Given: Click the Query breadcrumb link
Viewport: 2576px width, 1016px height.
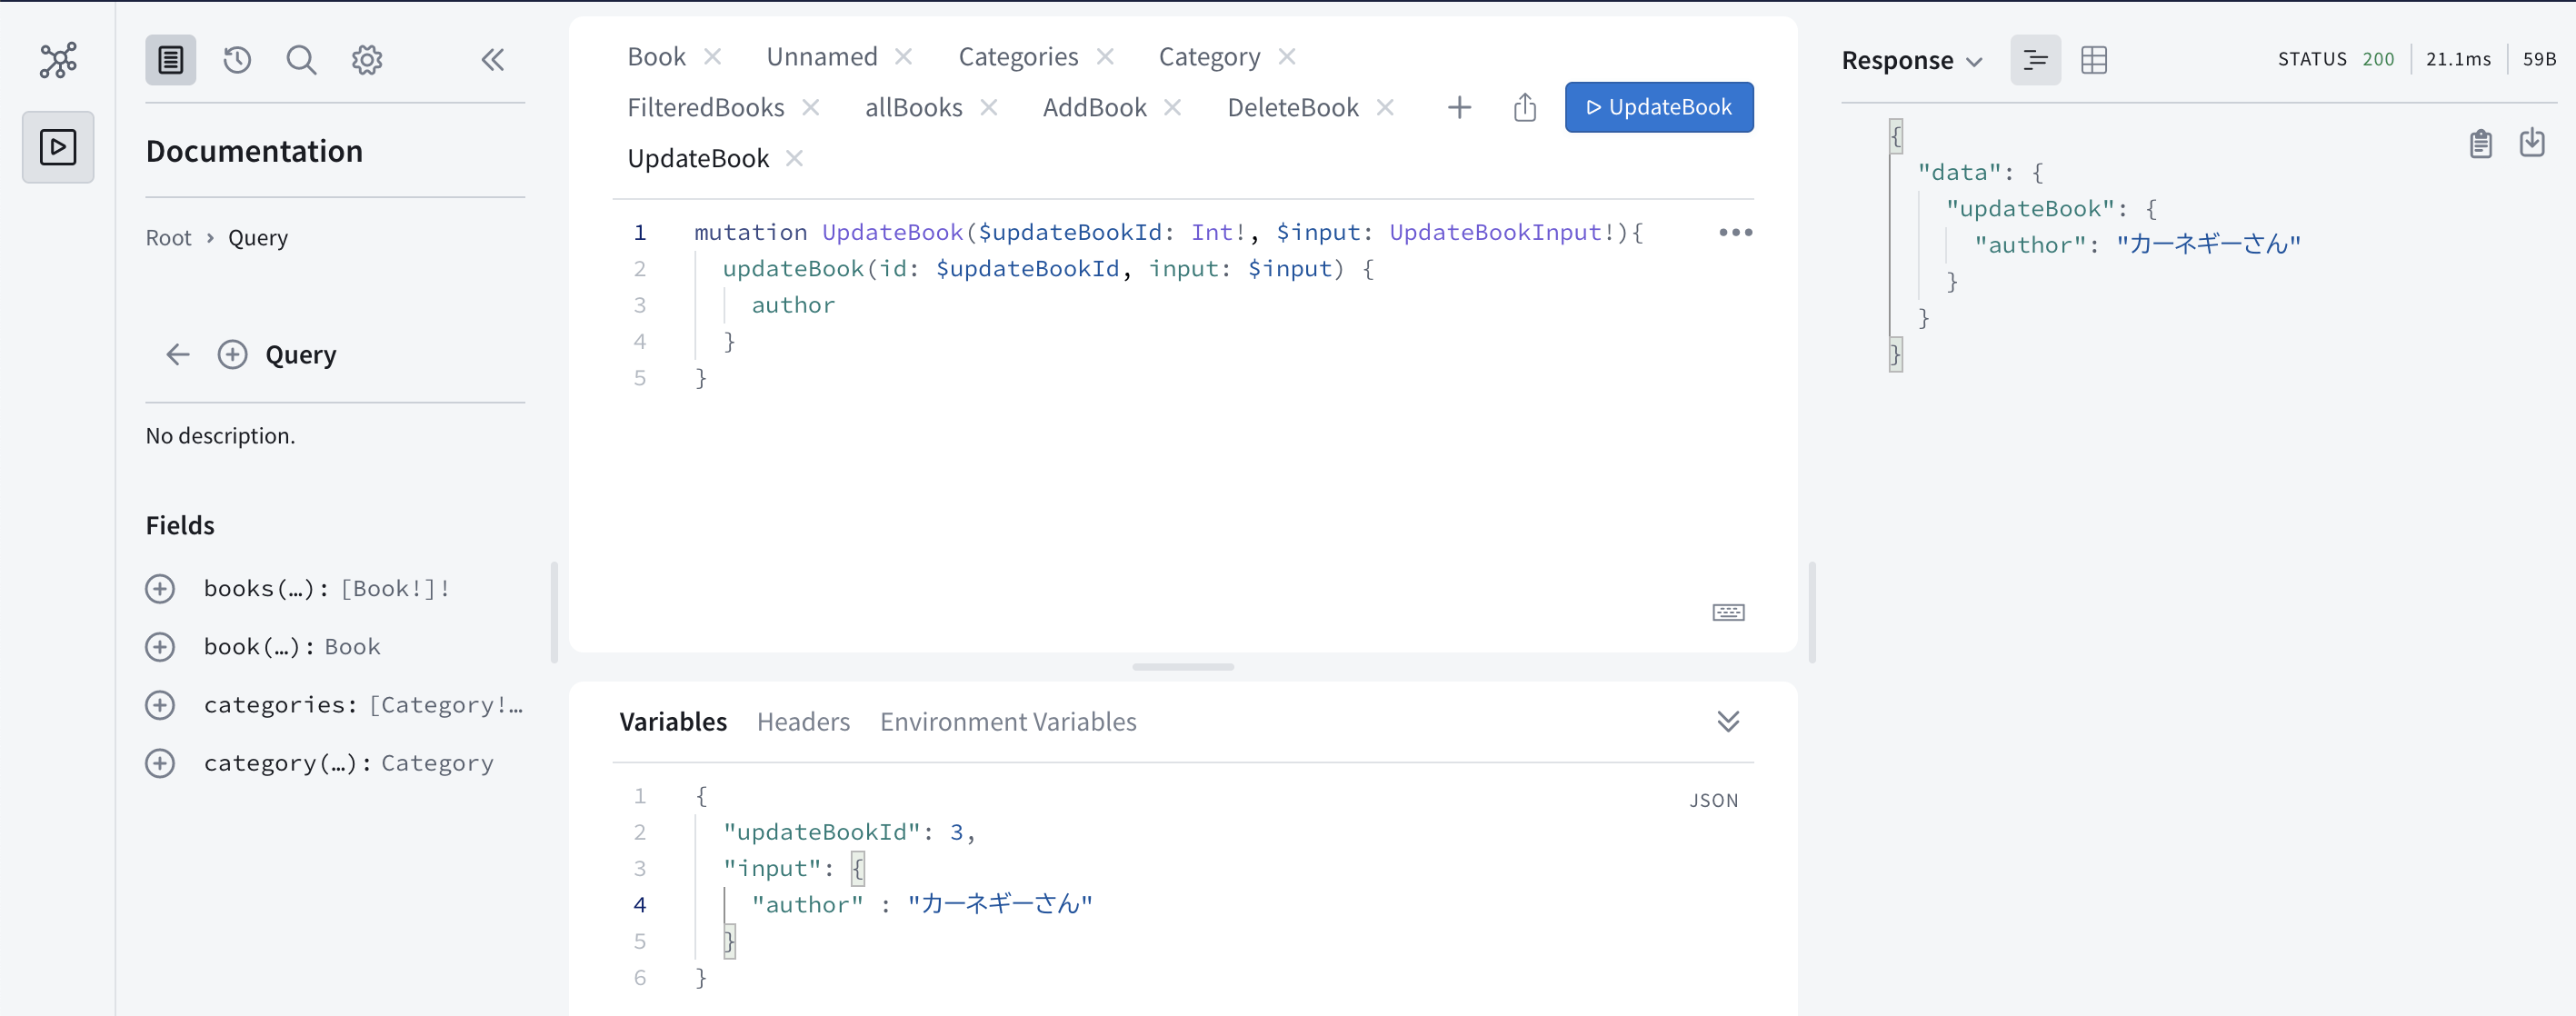Looking at the screenshot, I should coord(258,237).
